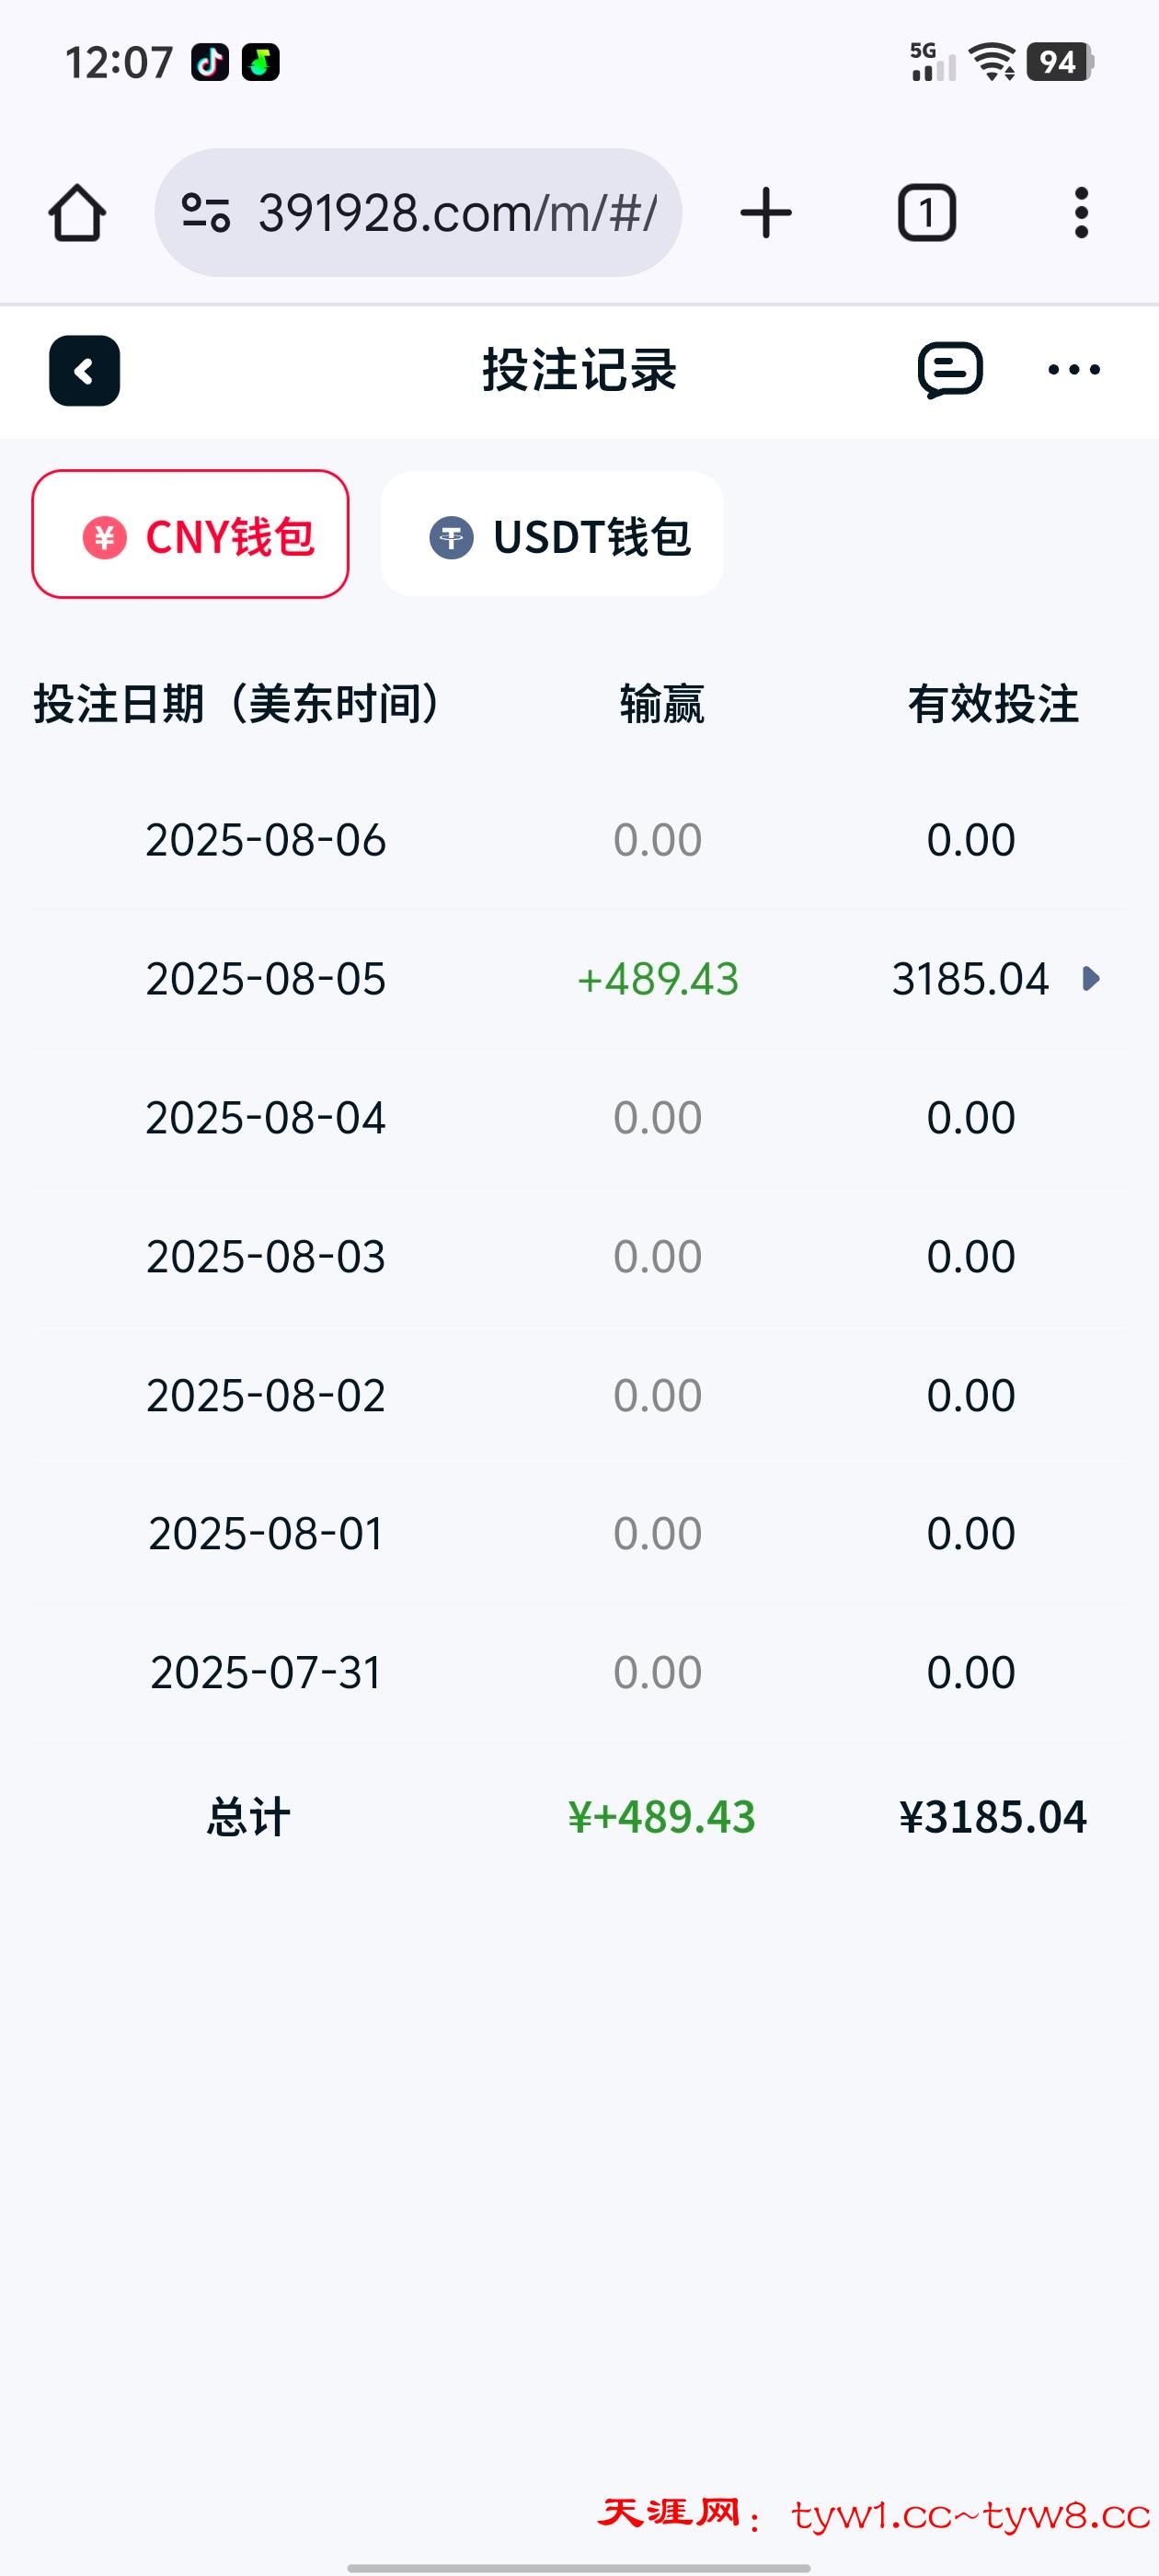The width and height of the screenshot is (1159, 2576).
Task: Switch to the USDT钱包 tab
Action: tap(552, 535)
